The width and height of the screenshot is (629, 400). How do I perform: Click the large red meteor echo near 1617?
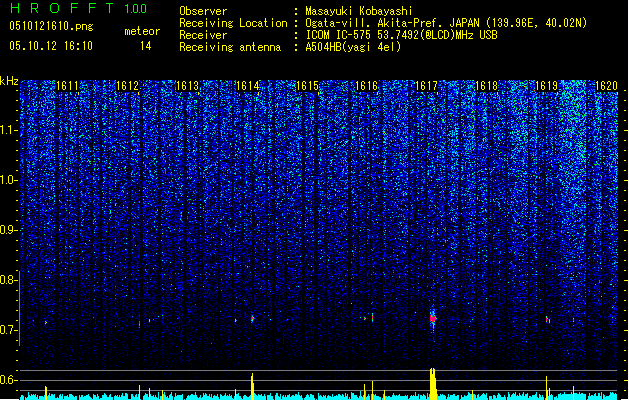(433, 319)
